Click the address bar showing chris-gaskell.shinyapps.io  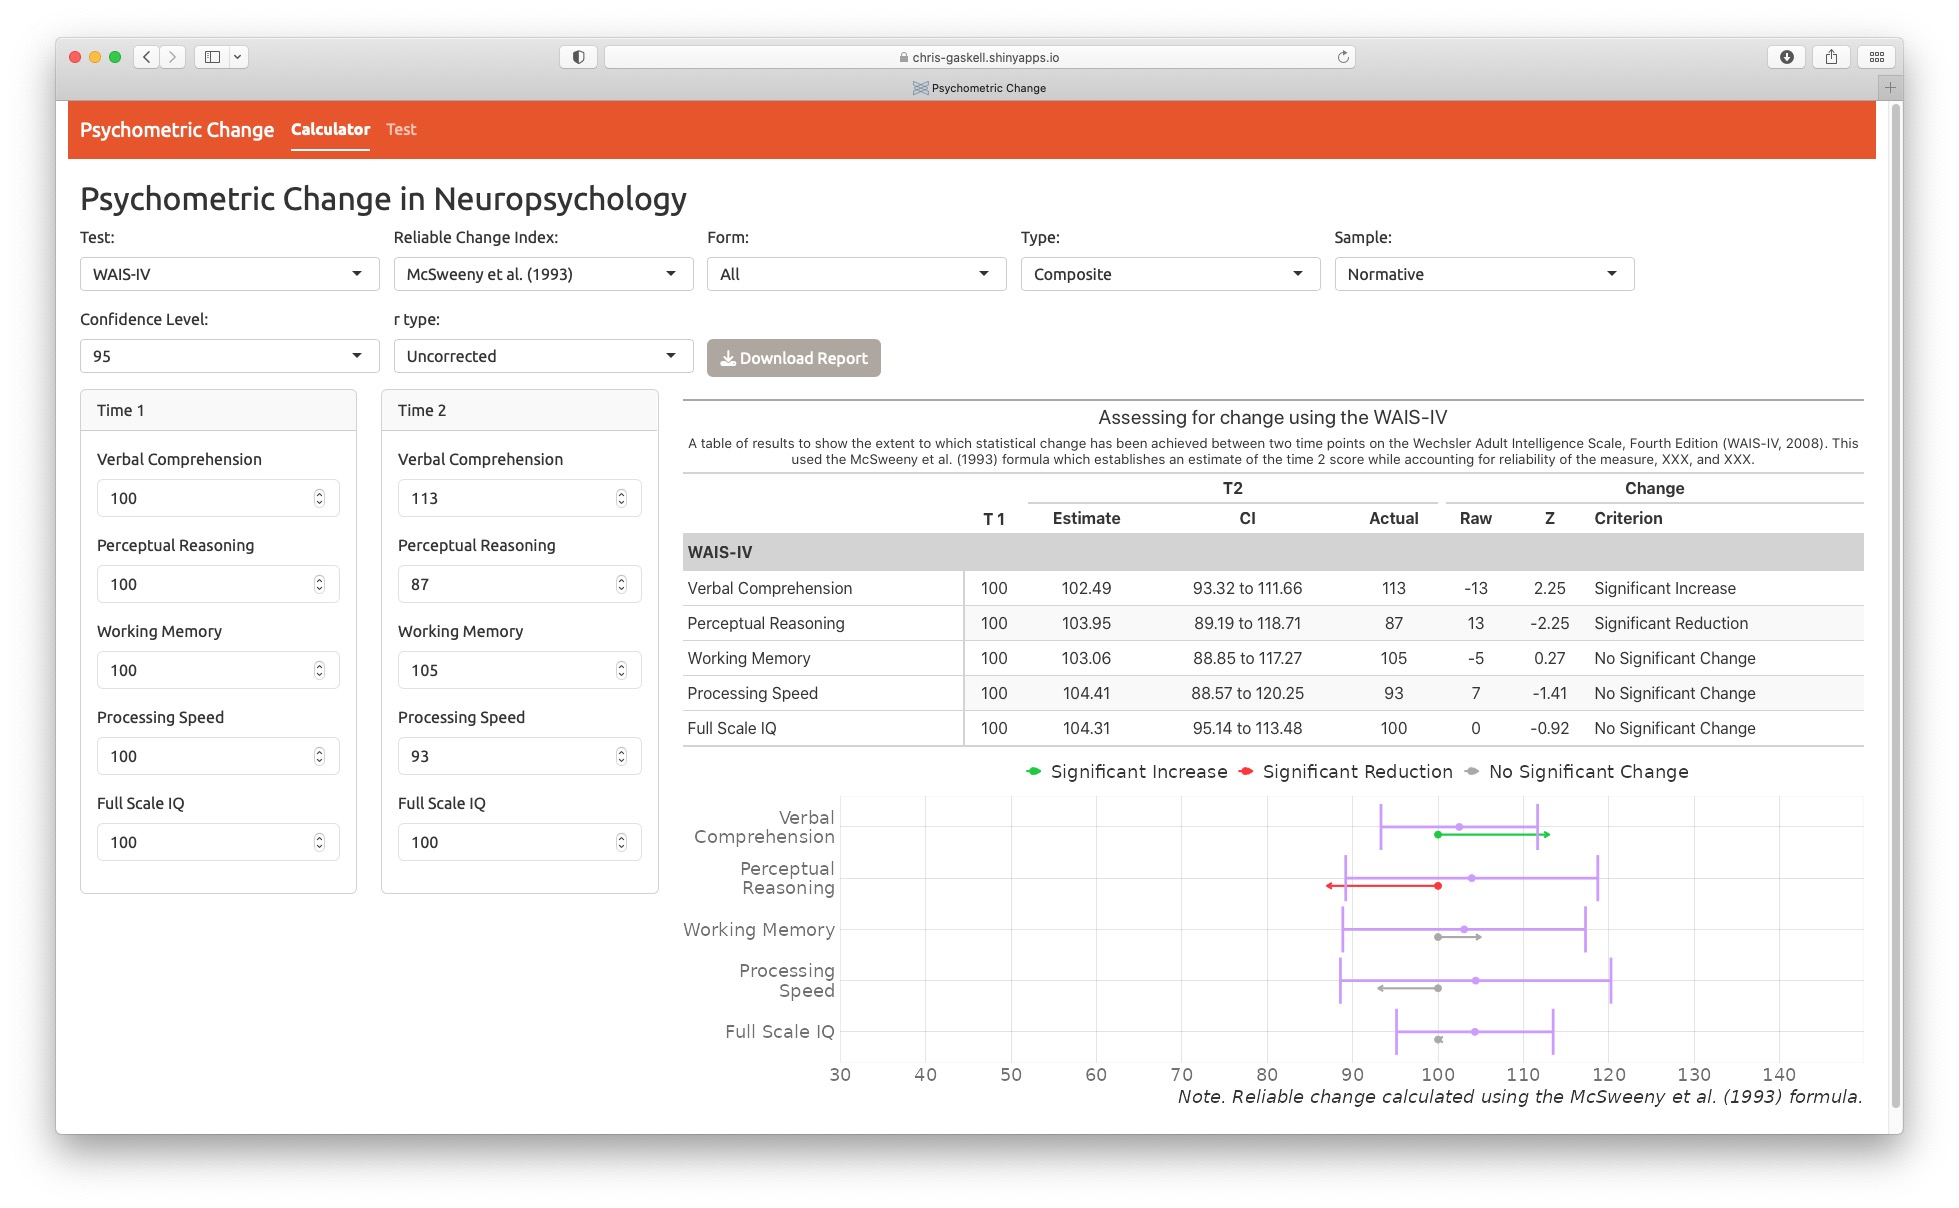click(x=979, y=57)
